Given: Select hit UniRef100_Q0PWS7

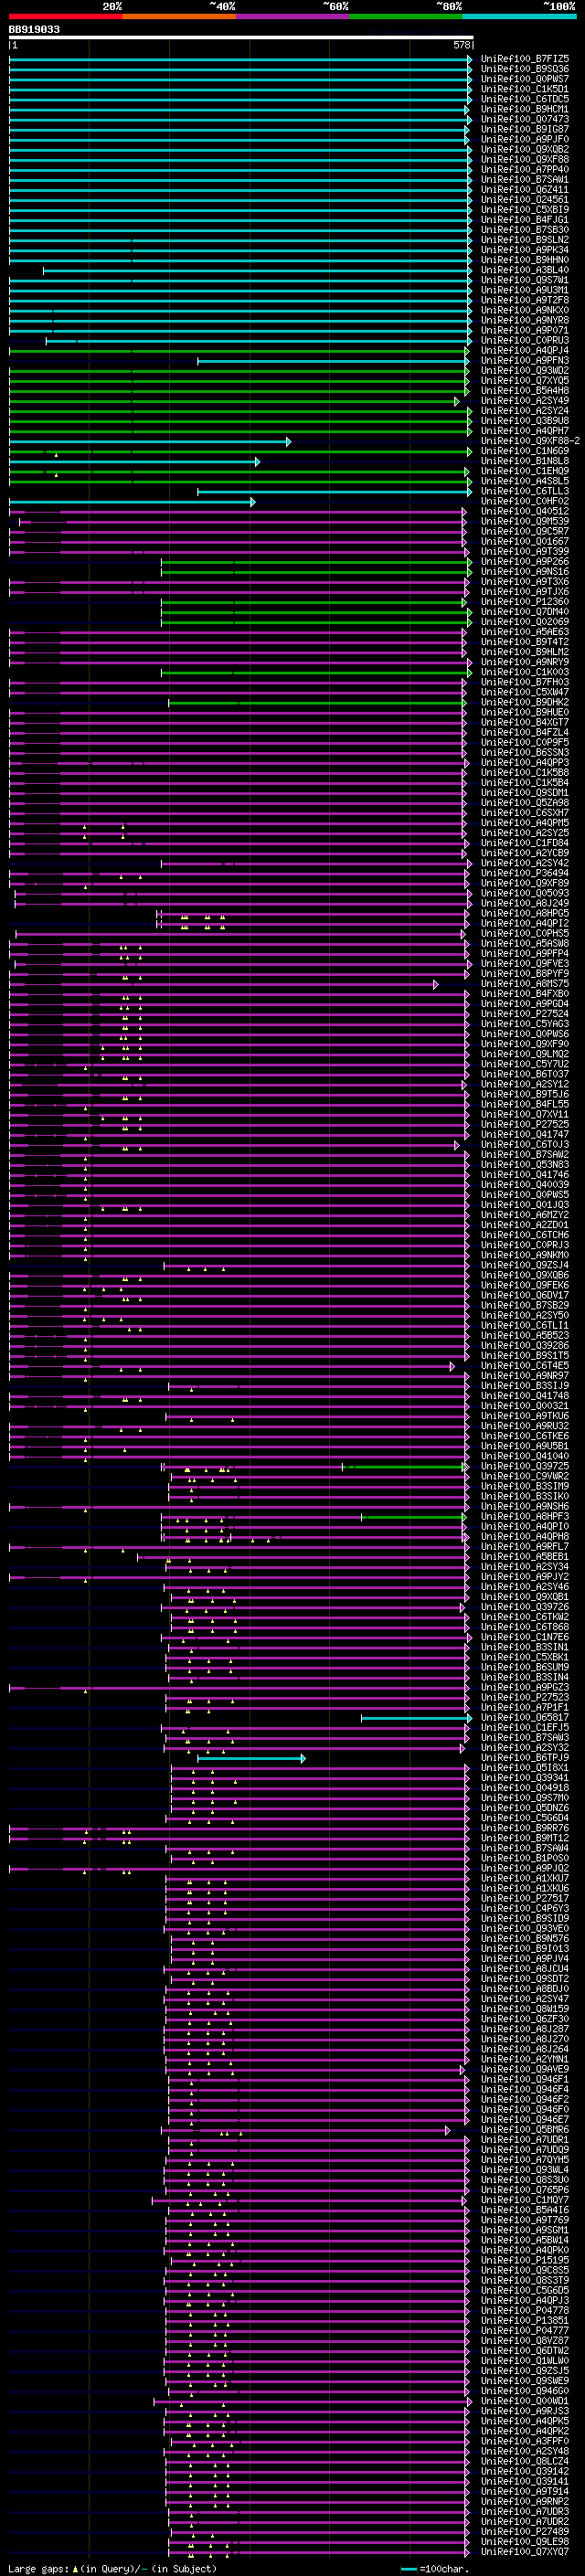Looking at the screenshot, I should click(524, 79).
